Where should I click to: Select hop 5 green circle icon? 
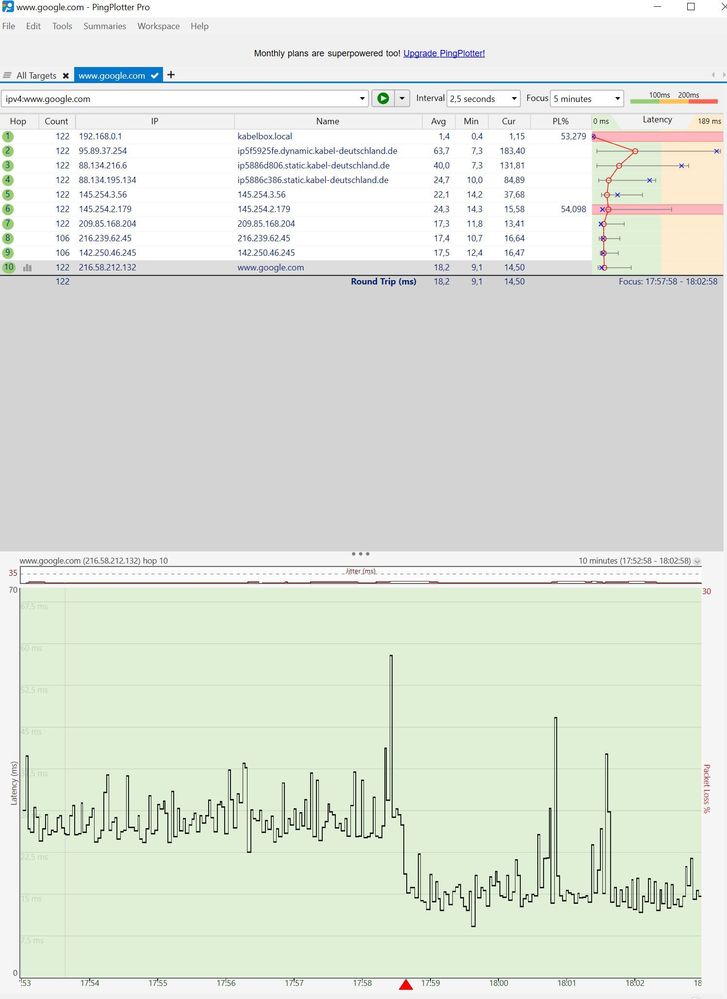tap(8, 194)
